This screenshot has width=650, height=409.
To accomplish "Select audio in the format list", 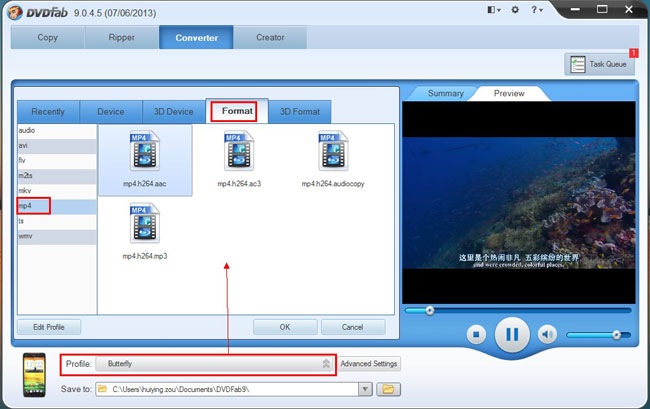I will click(x=57, y=131).
